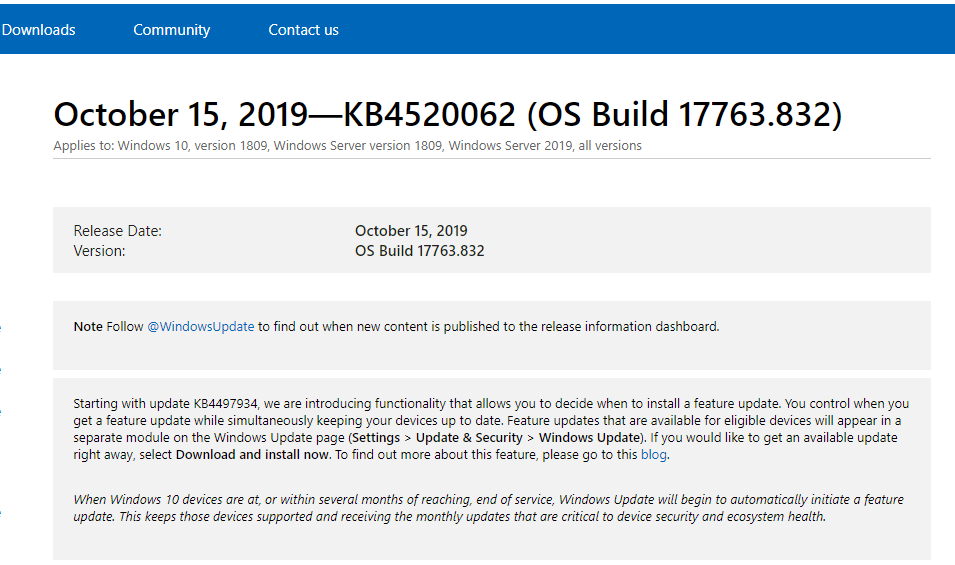This screenshot has height=565, width=955.
Task: Open the Downloads menu item
Action: [x=38, y=30]
